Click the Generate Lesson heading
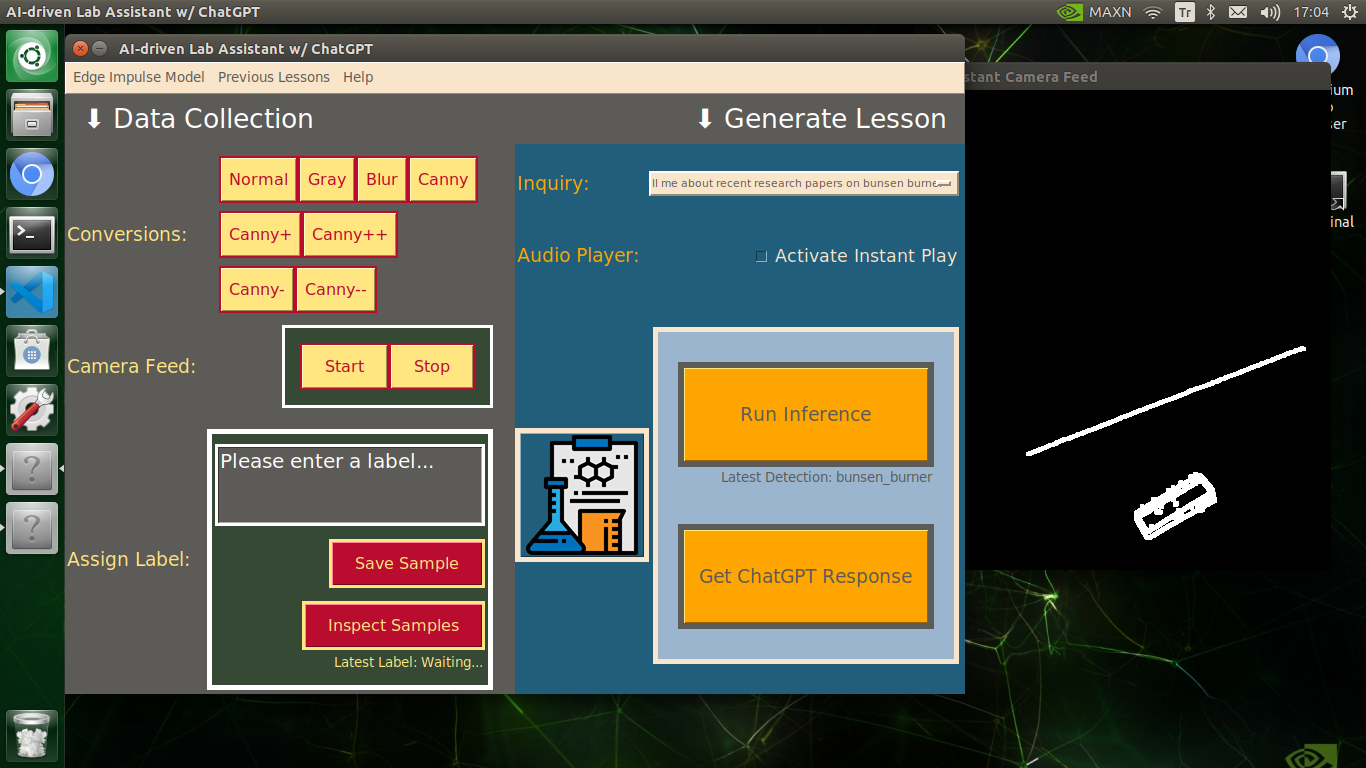The image size is (1366, 768). [835, 118]
